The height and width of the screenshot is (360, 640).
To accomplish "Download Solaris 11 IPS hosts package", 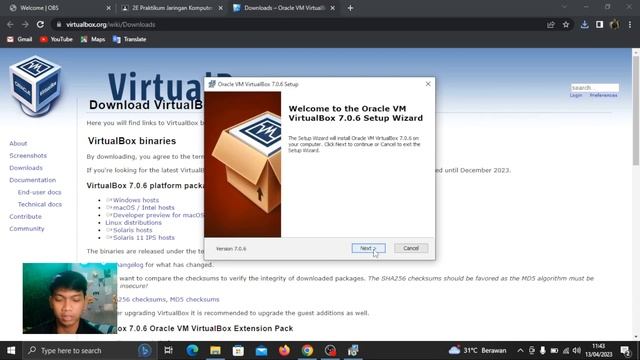I will (x=144, y=237).
